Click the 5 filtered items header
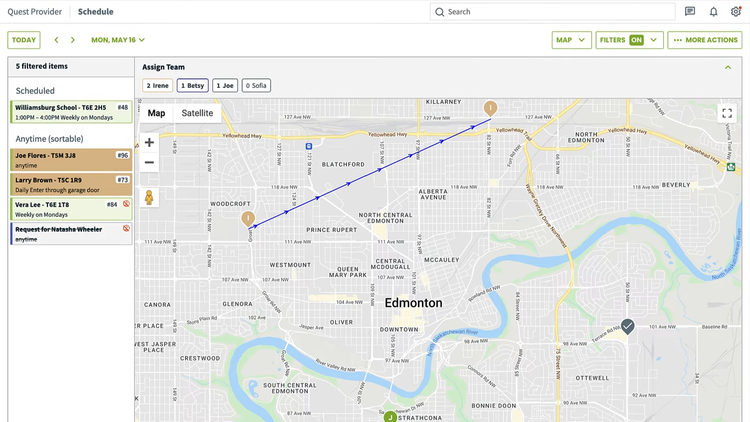Image resolution: width=750 pixels, height=422 pixels. pos(42,66)
